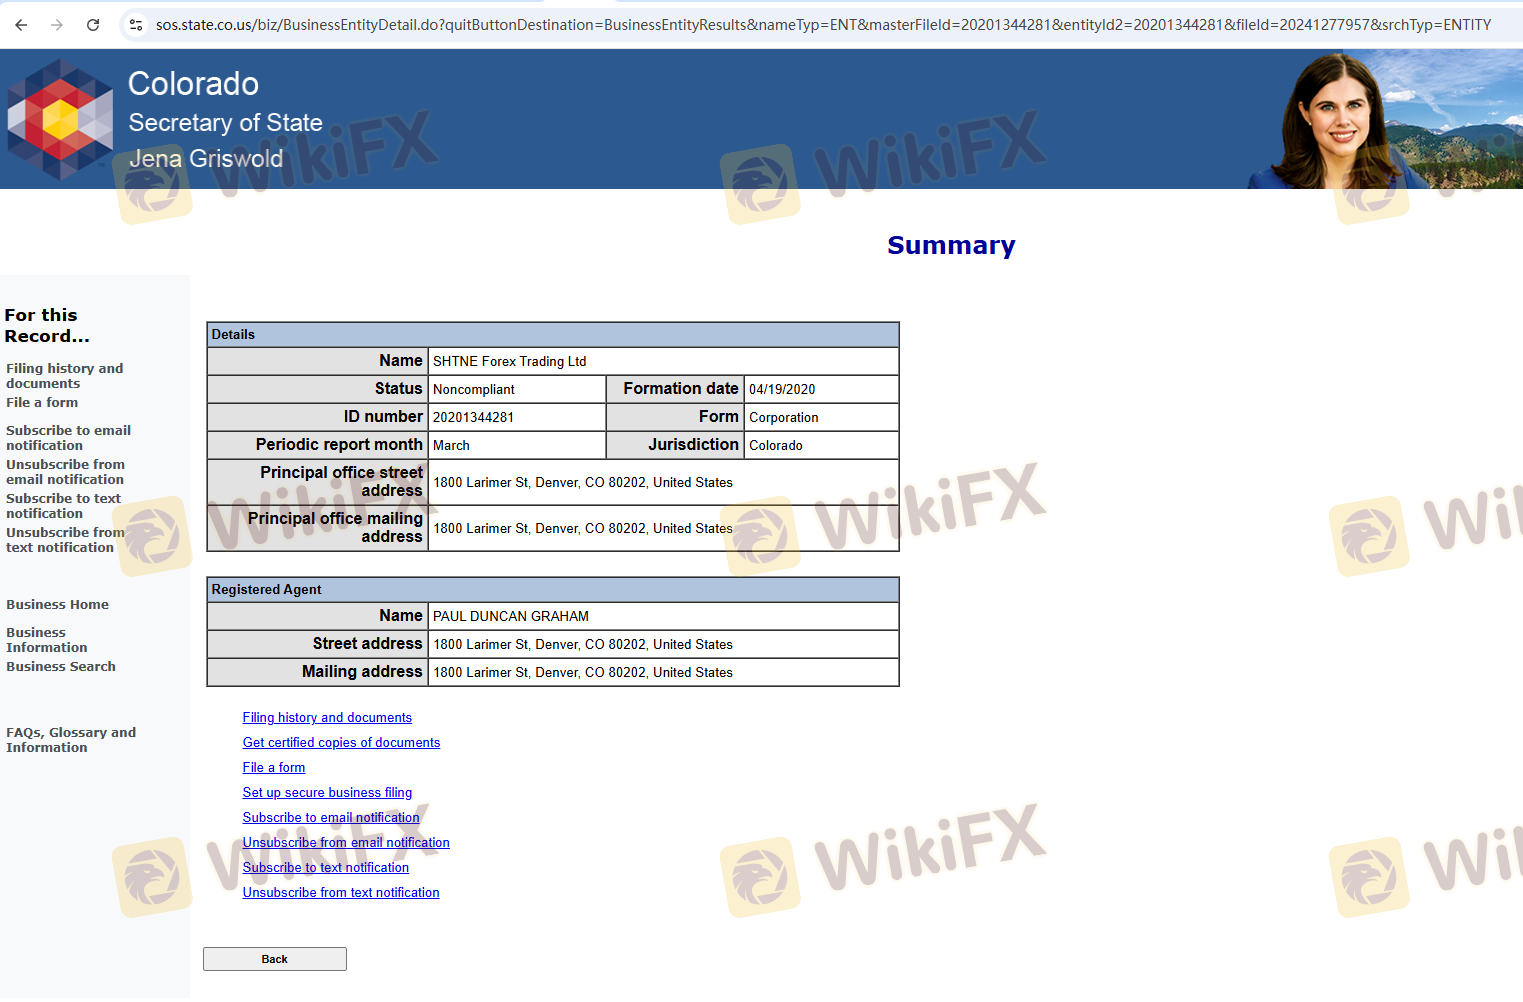Select sidebar File a form

(x=42, y=403)
